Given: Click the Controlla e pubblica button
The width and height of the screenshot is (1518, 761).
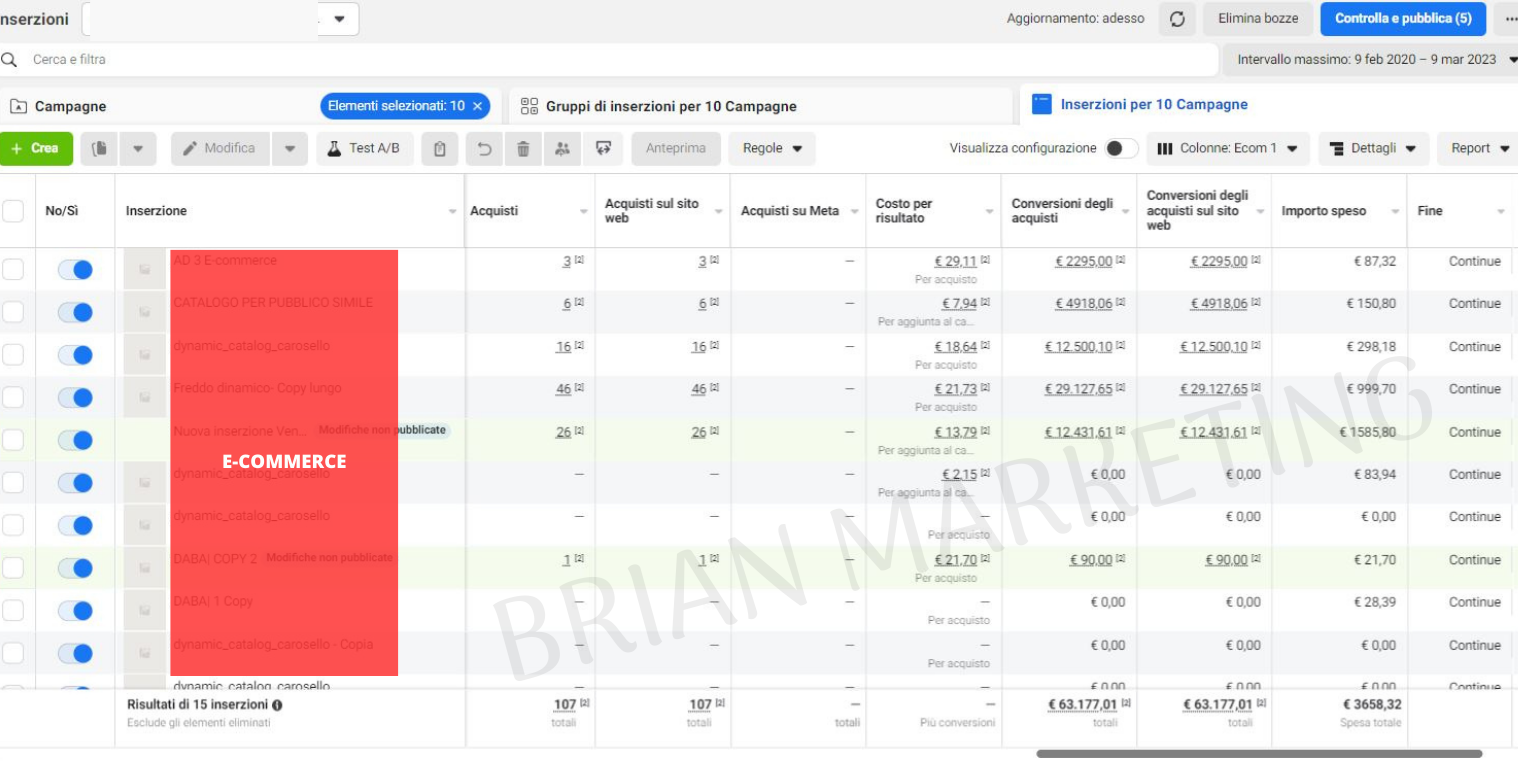Looking at the screenshot, I should point(1402,19).
